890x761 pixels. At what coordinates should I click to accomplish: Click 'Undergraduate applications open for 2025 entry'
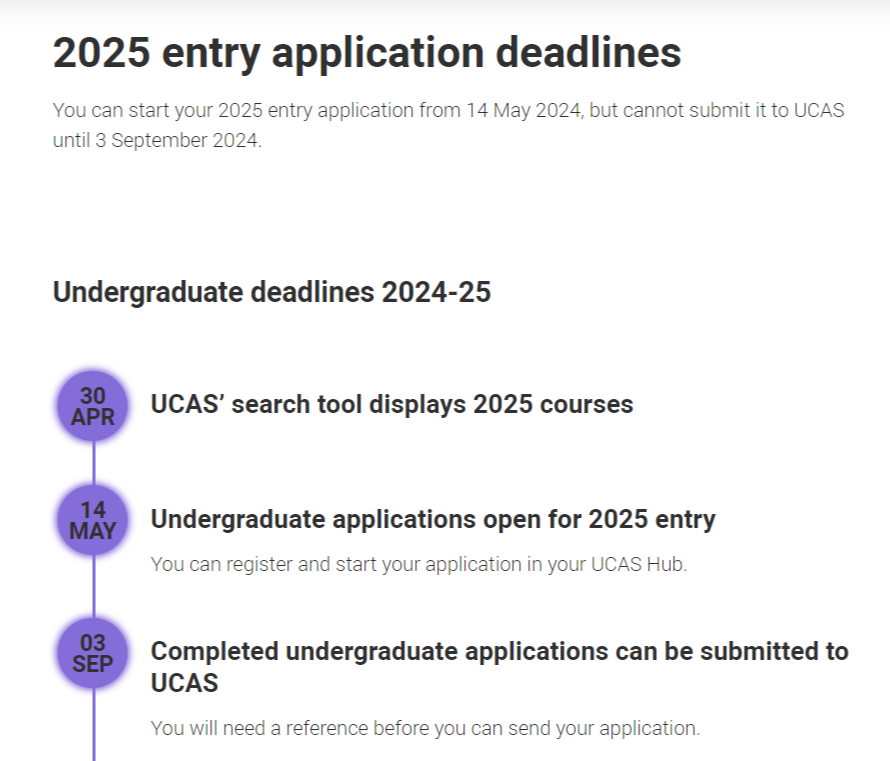pyautogui.click(x=433, y=520)
